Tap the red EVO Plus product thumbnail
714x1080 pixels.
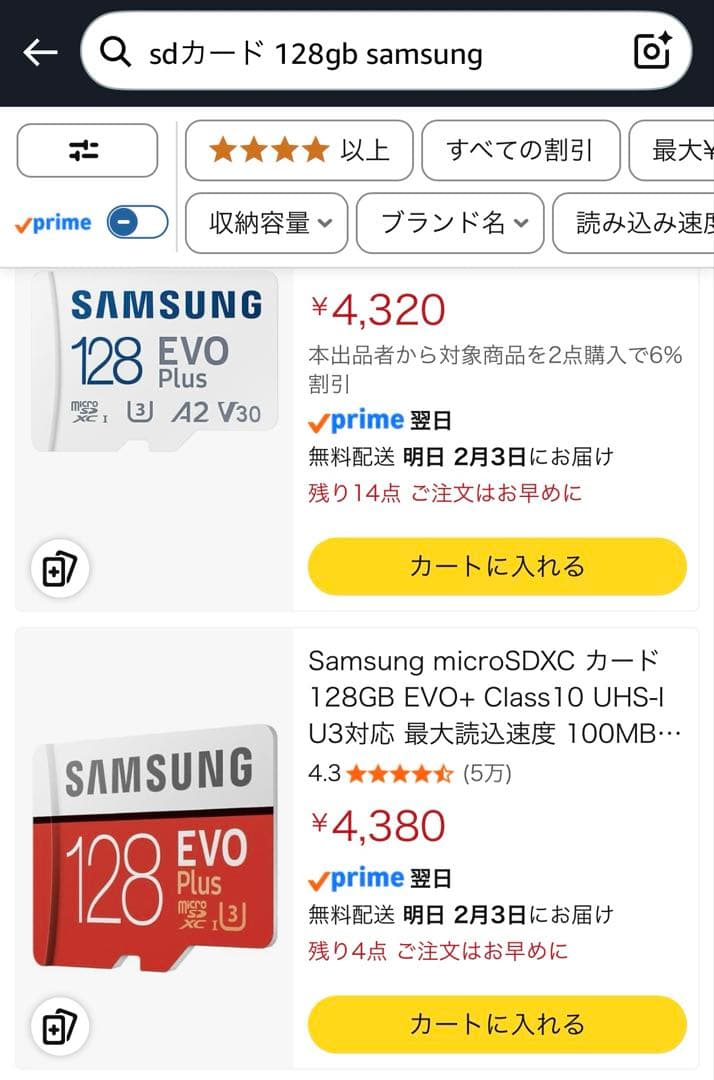[150, 855]
